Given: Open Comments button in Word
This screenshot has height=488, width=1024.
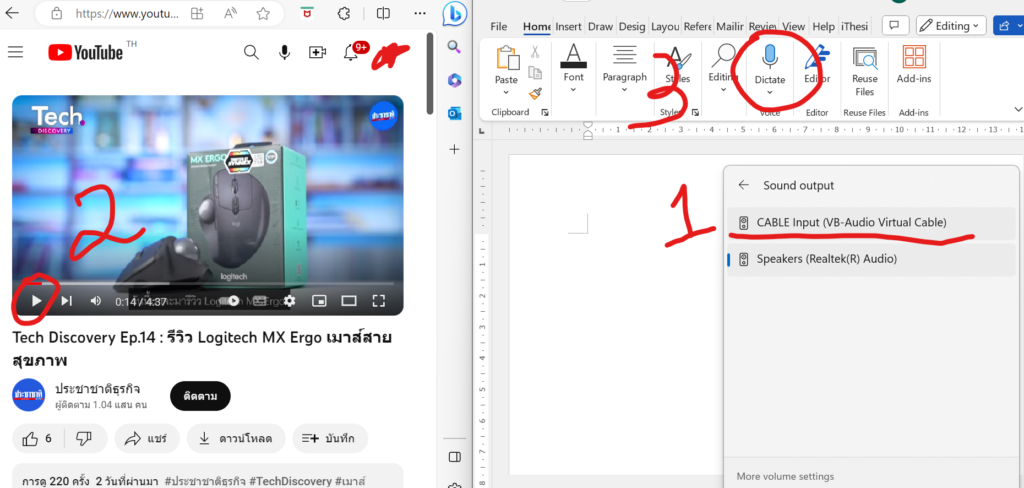Looking at the screenshot, I should 895,25.
